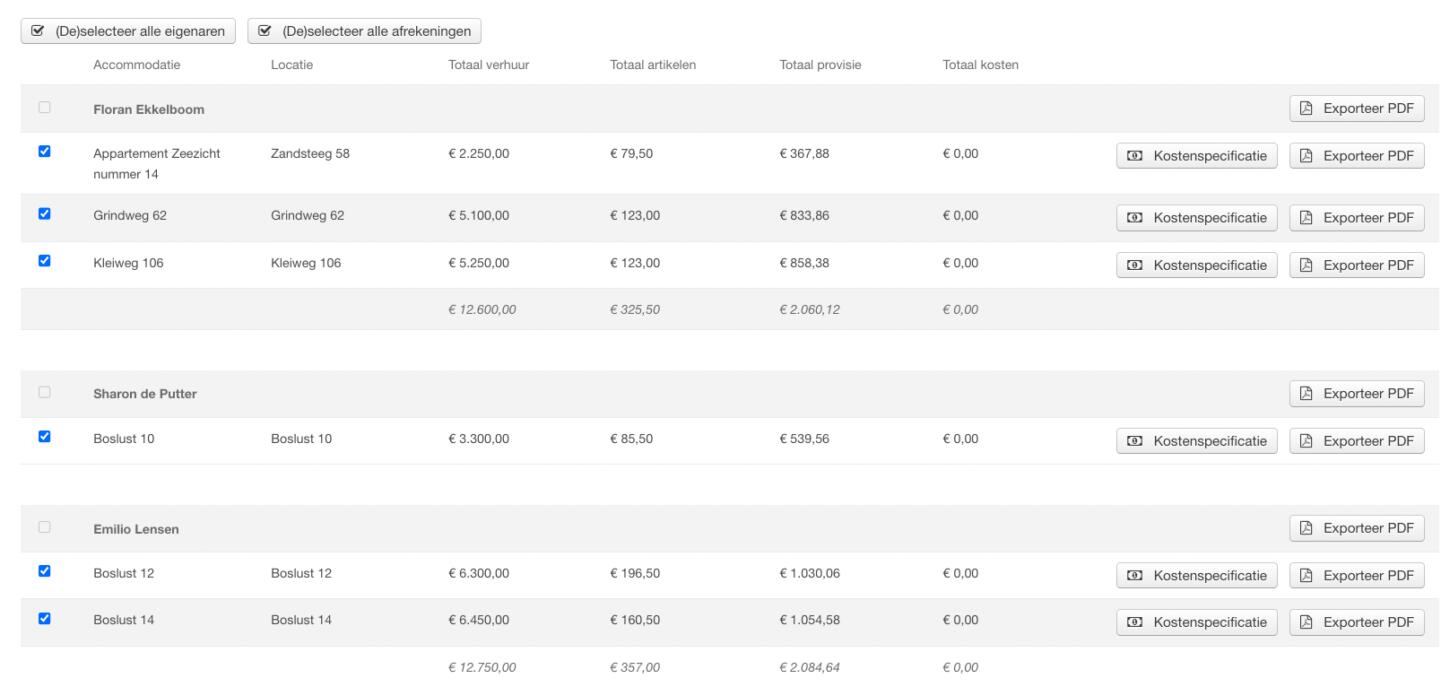
Task: Click check icon on '(De)selecteer alle eigenaren'
Action: click(38, 31)
